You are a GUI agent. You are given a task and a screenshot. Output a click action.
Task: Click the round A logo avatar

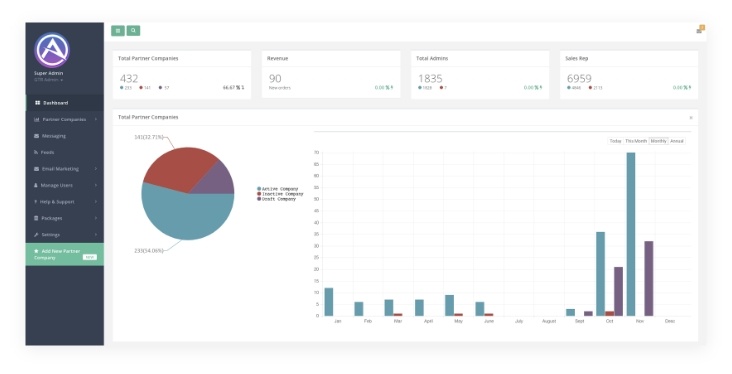52,50
